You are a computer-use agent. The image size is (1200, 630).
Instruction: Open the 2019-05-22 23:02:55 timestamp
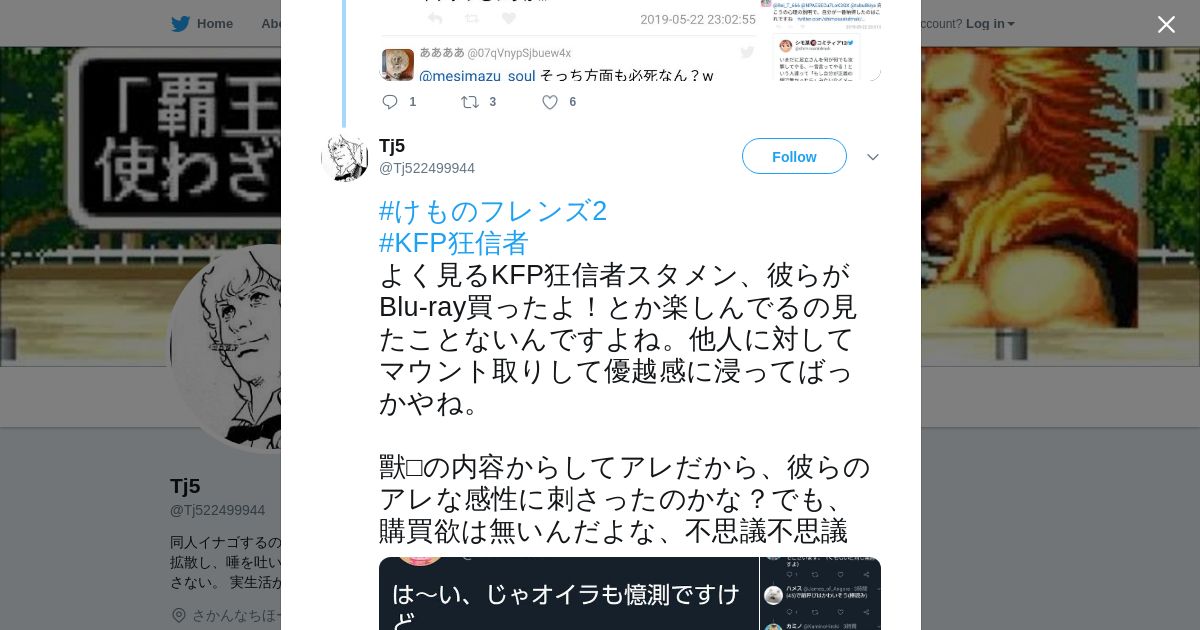click(698, 19)
